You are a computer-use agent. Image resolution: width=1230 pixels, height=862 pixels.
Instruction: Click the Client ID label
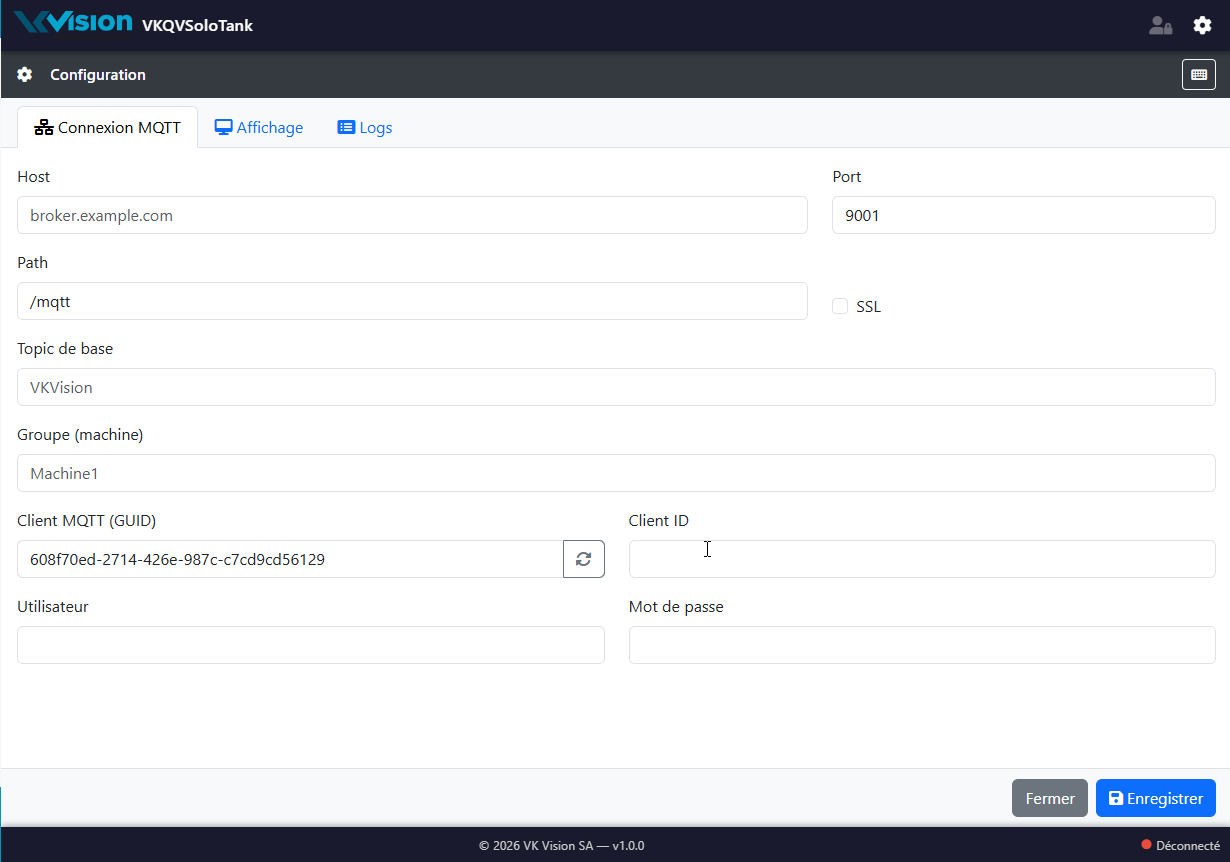[659, 521]
